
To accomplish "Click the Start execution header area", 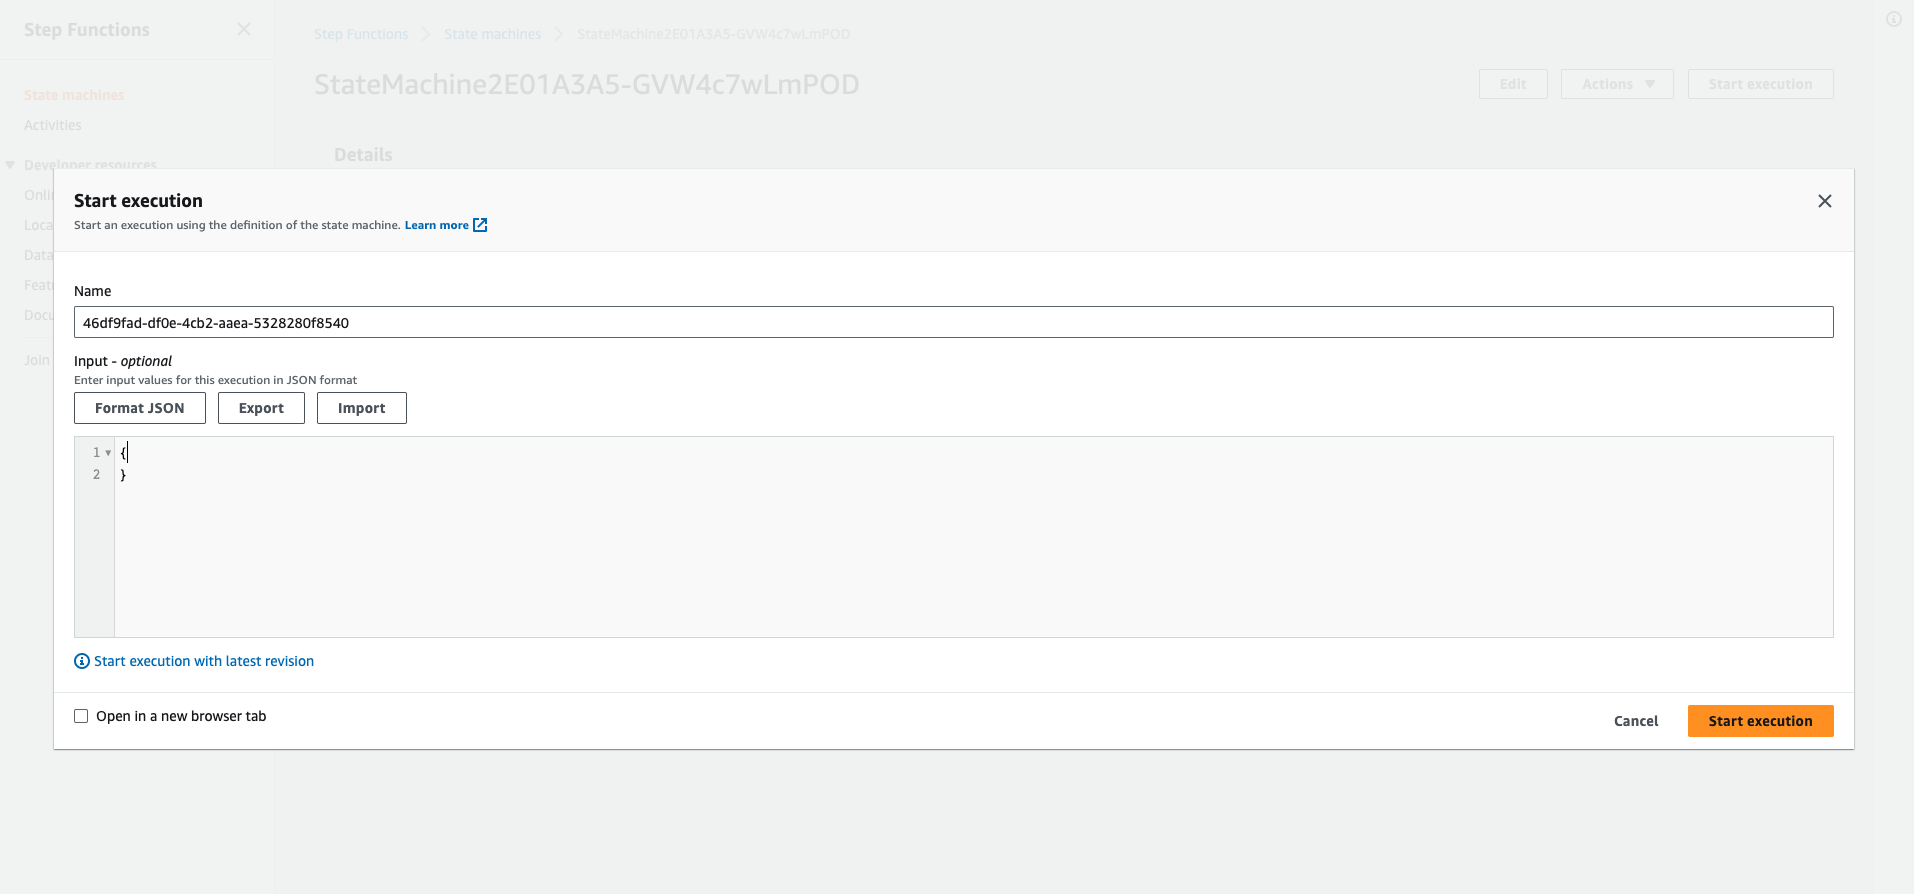I will (x=138, y=201).
